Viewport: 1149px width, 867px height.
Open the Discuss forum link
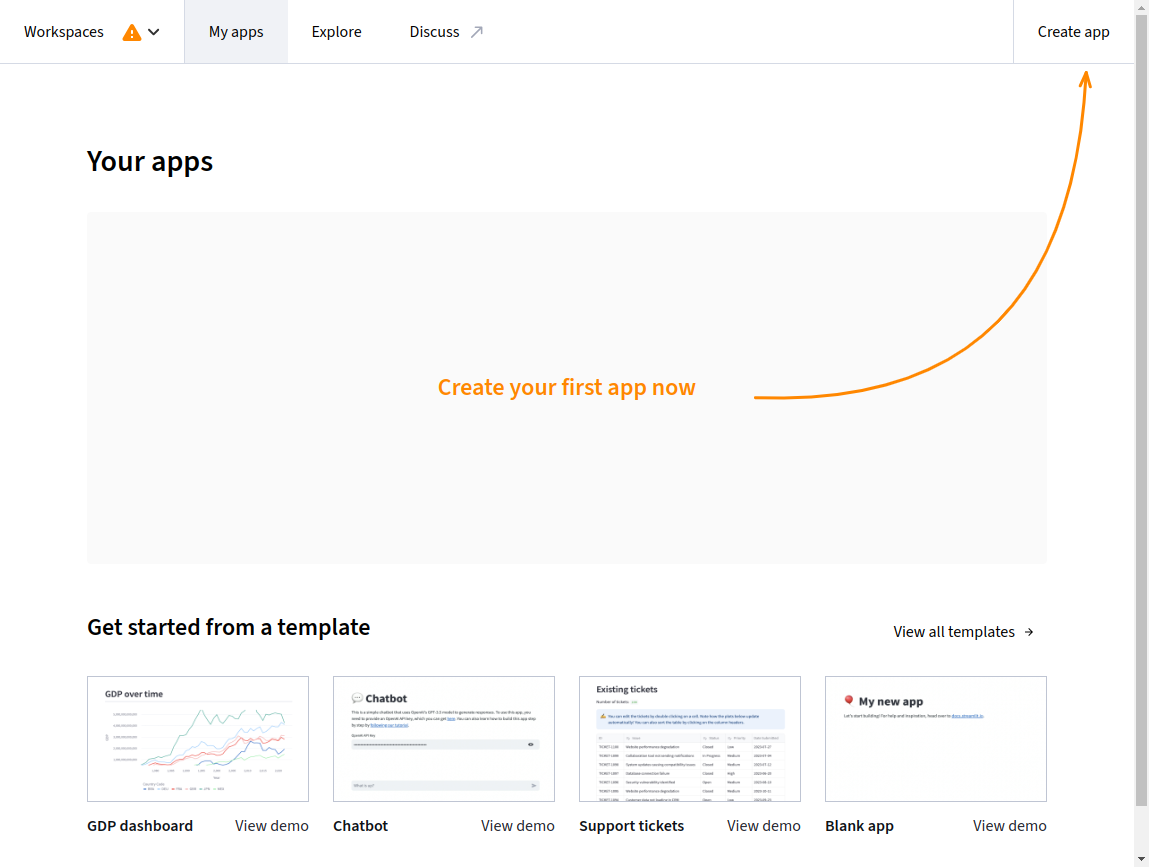(x=434, y=32)
